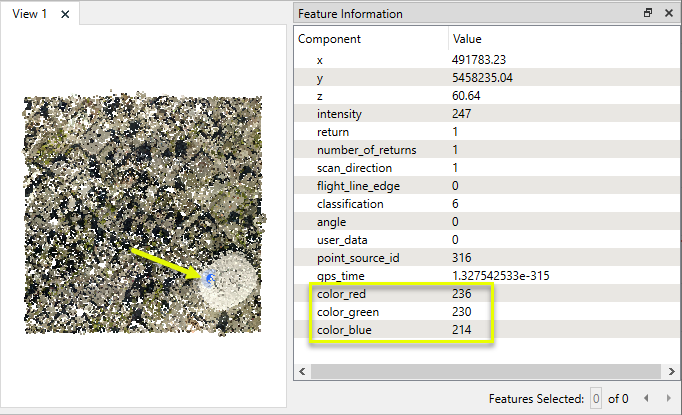Click the blue selected point in cloud
The height and width of the screenshot is (415, 682).
[210, 278]
